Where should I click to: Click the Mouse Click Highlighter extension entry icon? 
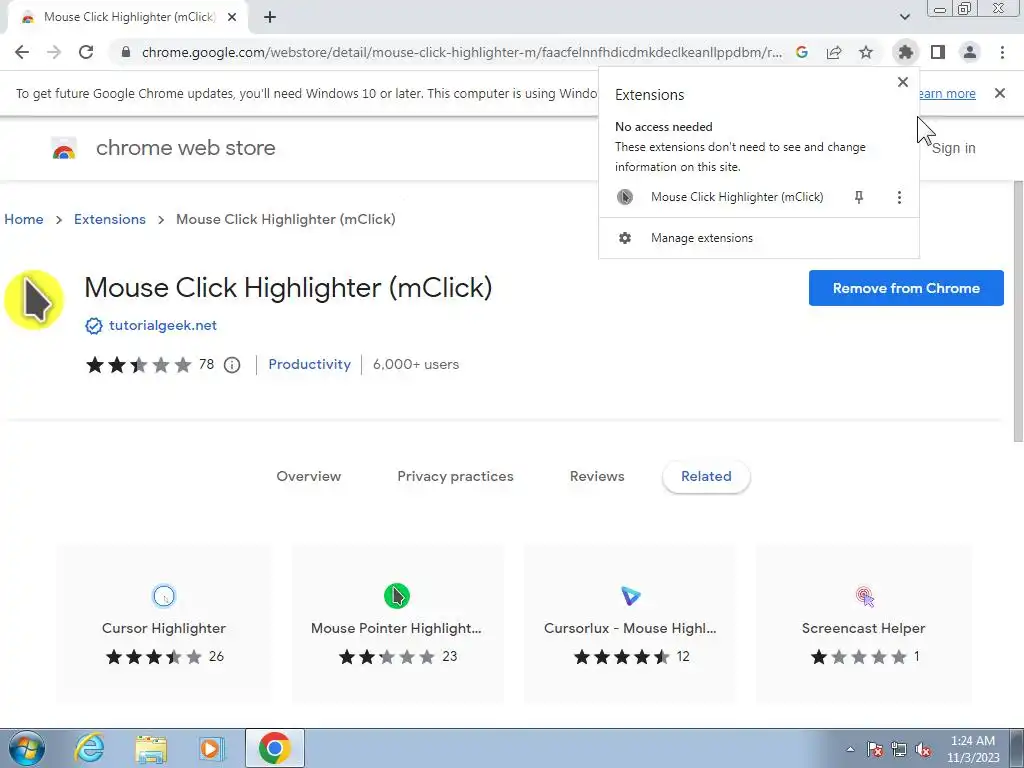click(x=625, y=197)
